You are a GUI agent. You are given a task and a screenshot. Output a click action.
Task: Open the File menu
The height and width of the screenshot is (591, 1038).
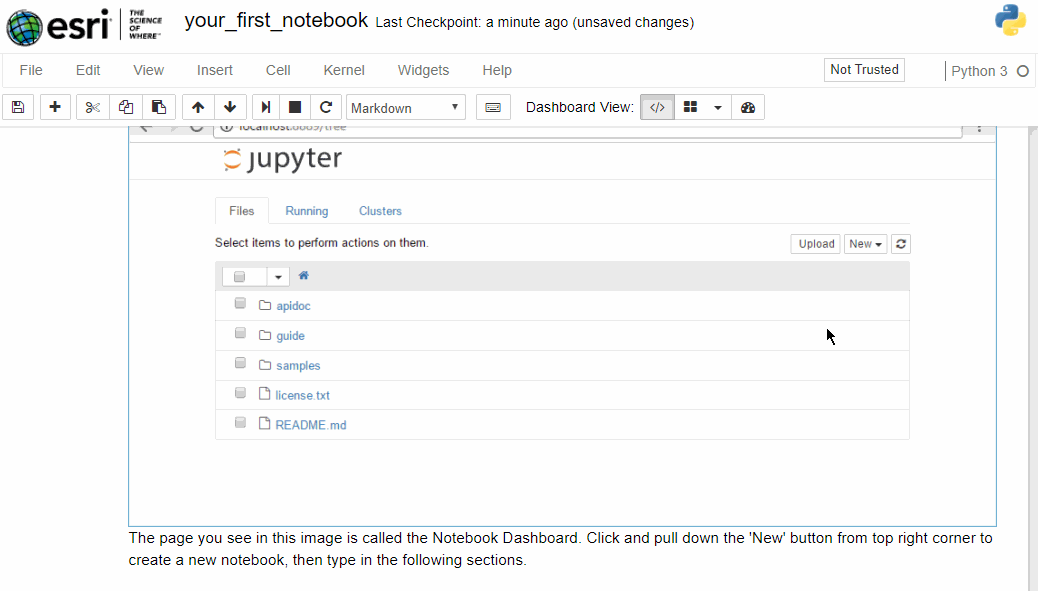point(31,70)
